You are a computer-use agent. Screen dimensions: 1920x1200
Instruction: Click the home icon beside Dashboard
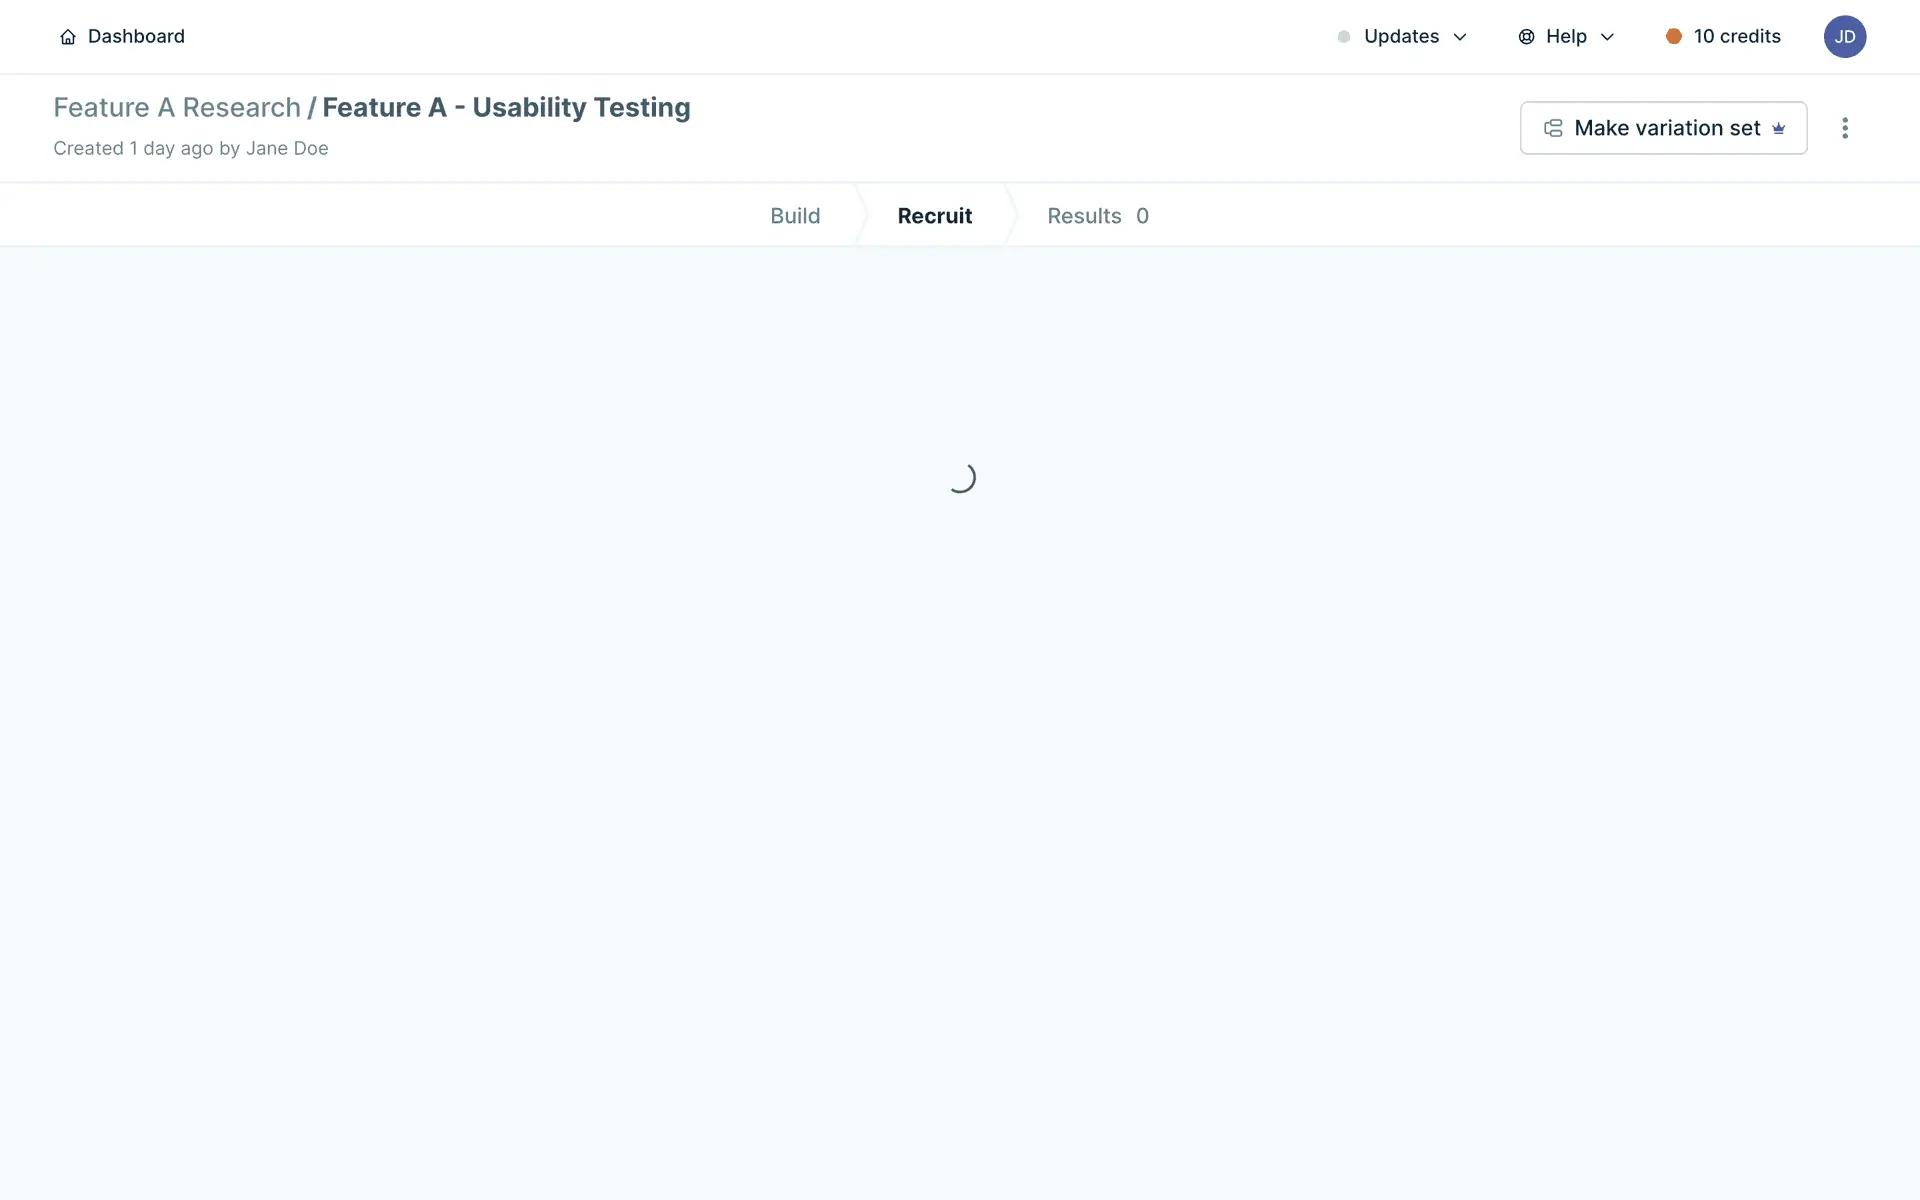68,37
